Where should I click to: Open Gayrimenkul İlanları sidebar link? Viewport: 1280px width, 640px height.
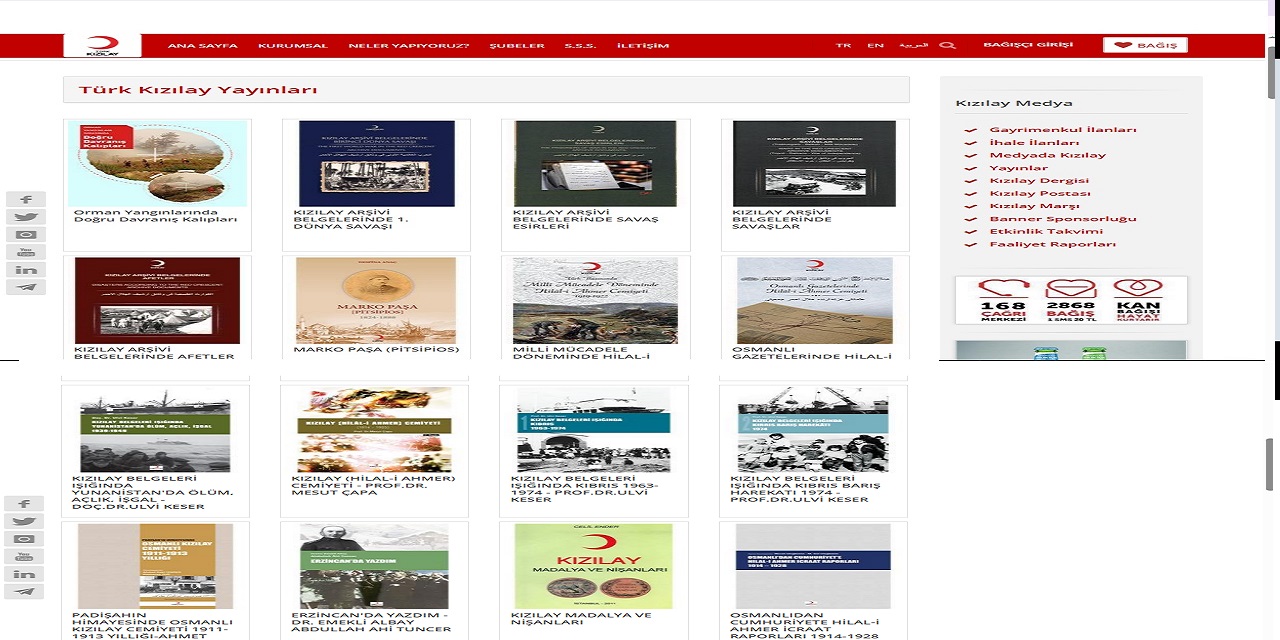click(x=1063, y=130)
